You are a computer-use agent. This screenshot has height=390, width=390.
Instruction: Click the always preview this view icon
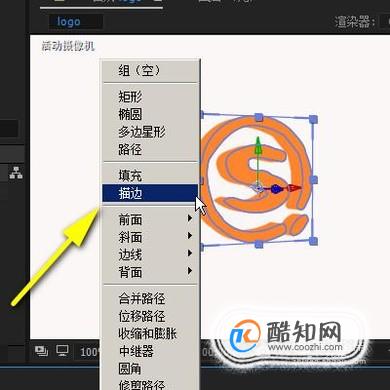pos(41,351)
